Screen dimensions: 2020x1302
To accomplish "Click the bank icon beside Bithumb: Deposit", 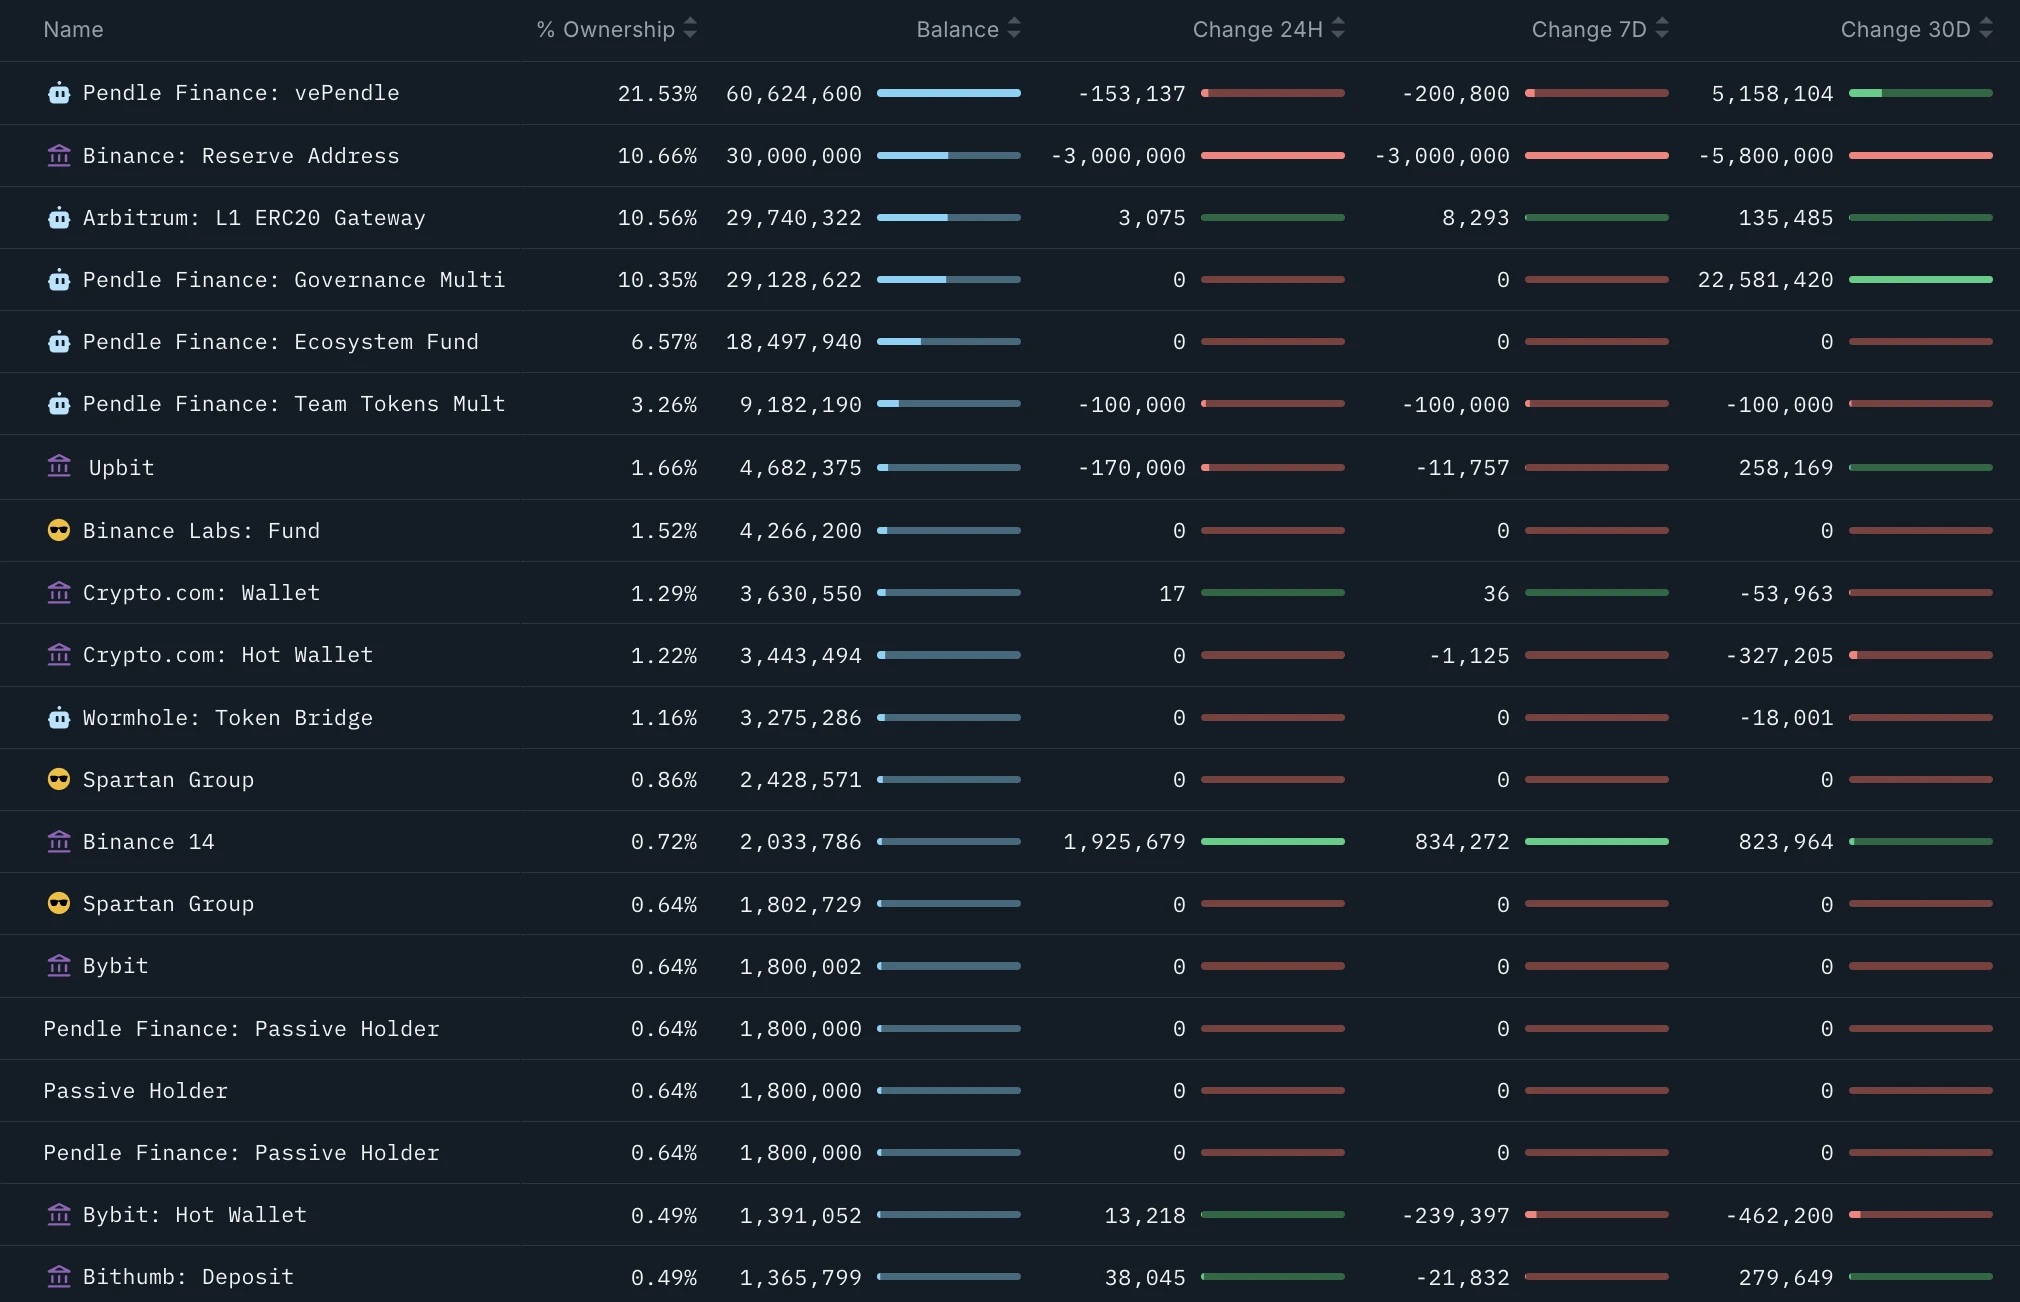I will [x=59, y=1277].
